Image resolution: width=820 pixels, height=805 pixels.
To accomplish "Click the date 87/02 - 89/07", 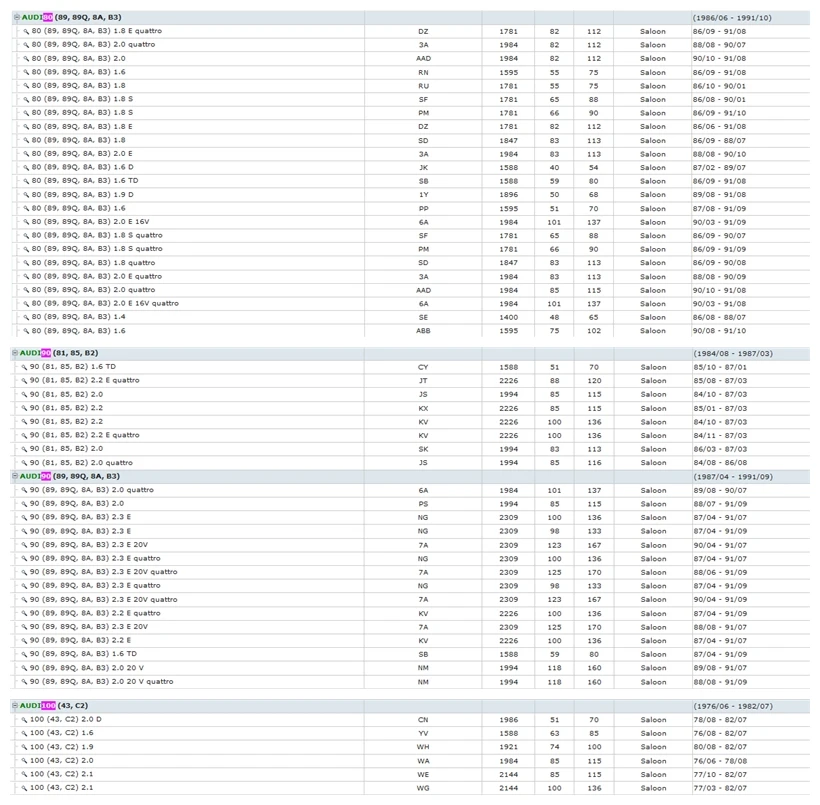I will pyautogui.click(x=720, y=167).
